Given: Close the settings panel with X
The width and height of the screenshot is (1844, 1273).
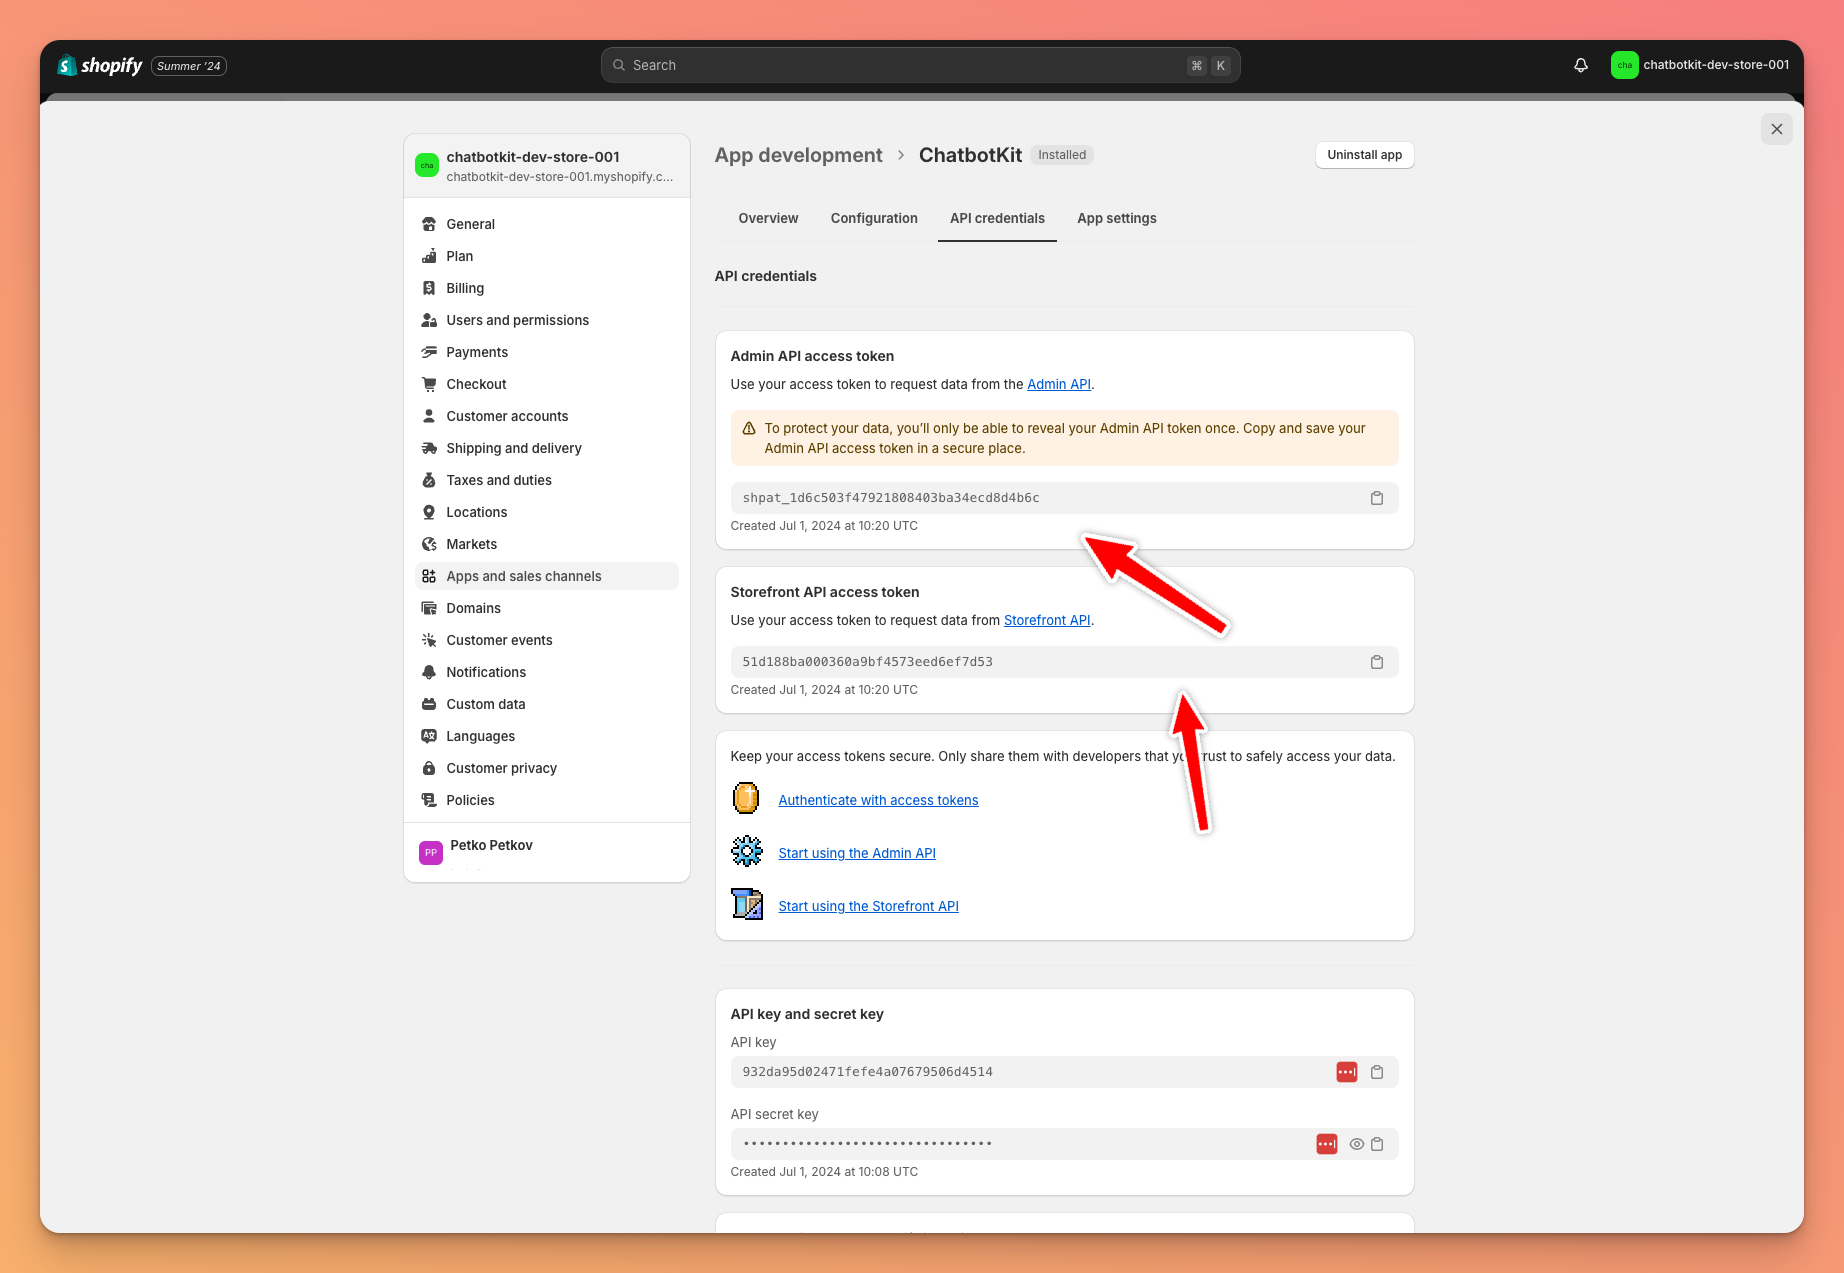Looking at the screenshot, I should pyautogui.click(x=1777, y=129).
